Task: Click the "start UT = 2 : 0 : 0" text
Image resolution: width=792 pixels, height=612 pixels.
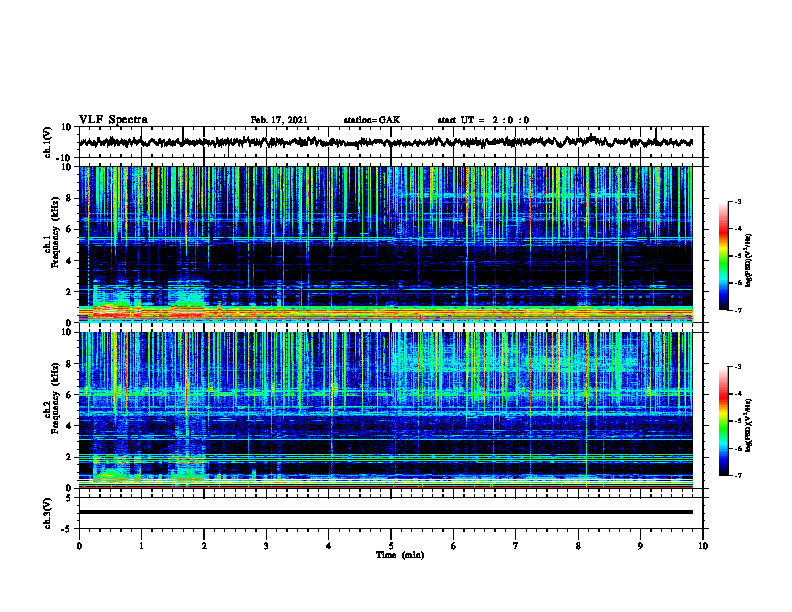Action: pyautogui.click(x=483, y=120)
